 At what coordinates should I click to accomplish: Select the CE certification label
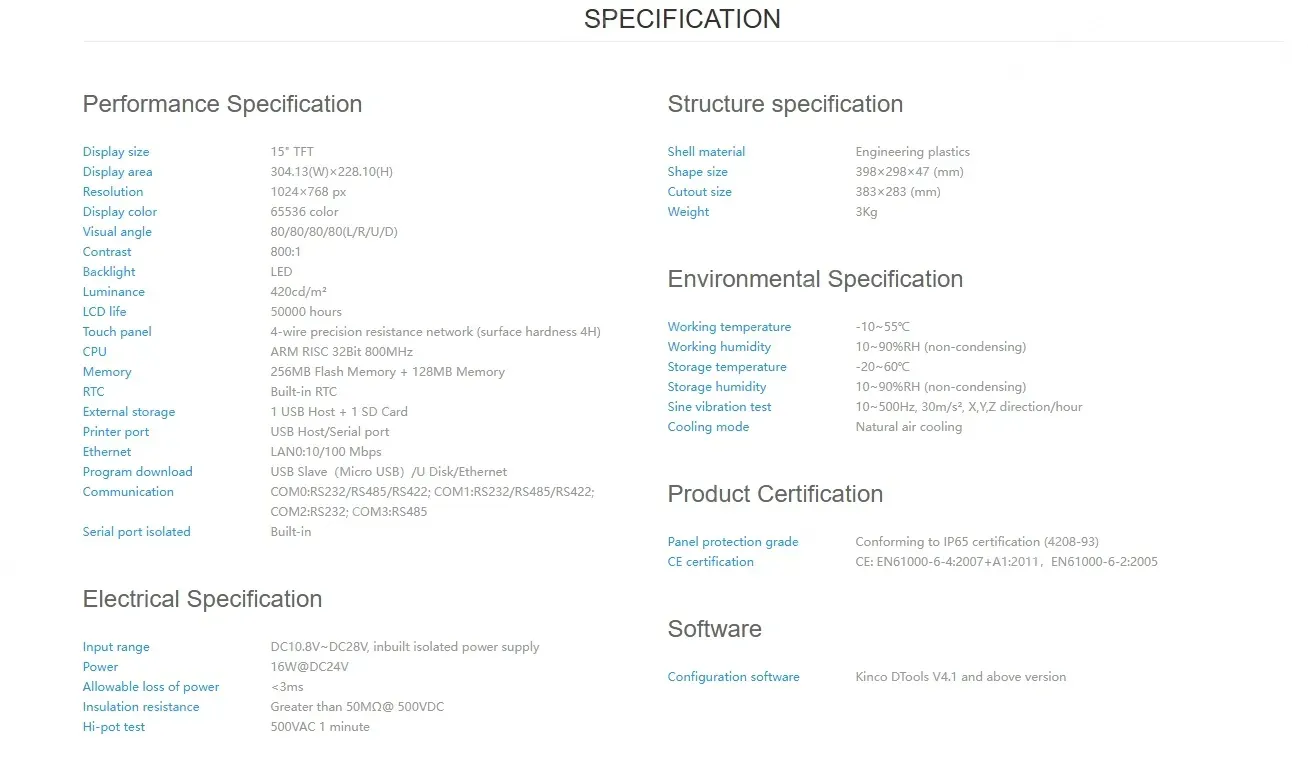710,562
